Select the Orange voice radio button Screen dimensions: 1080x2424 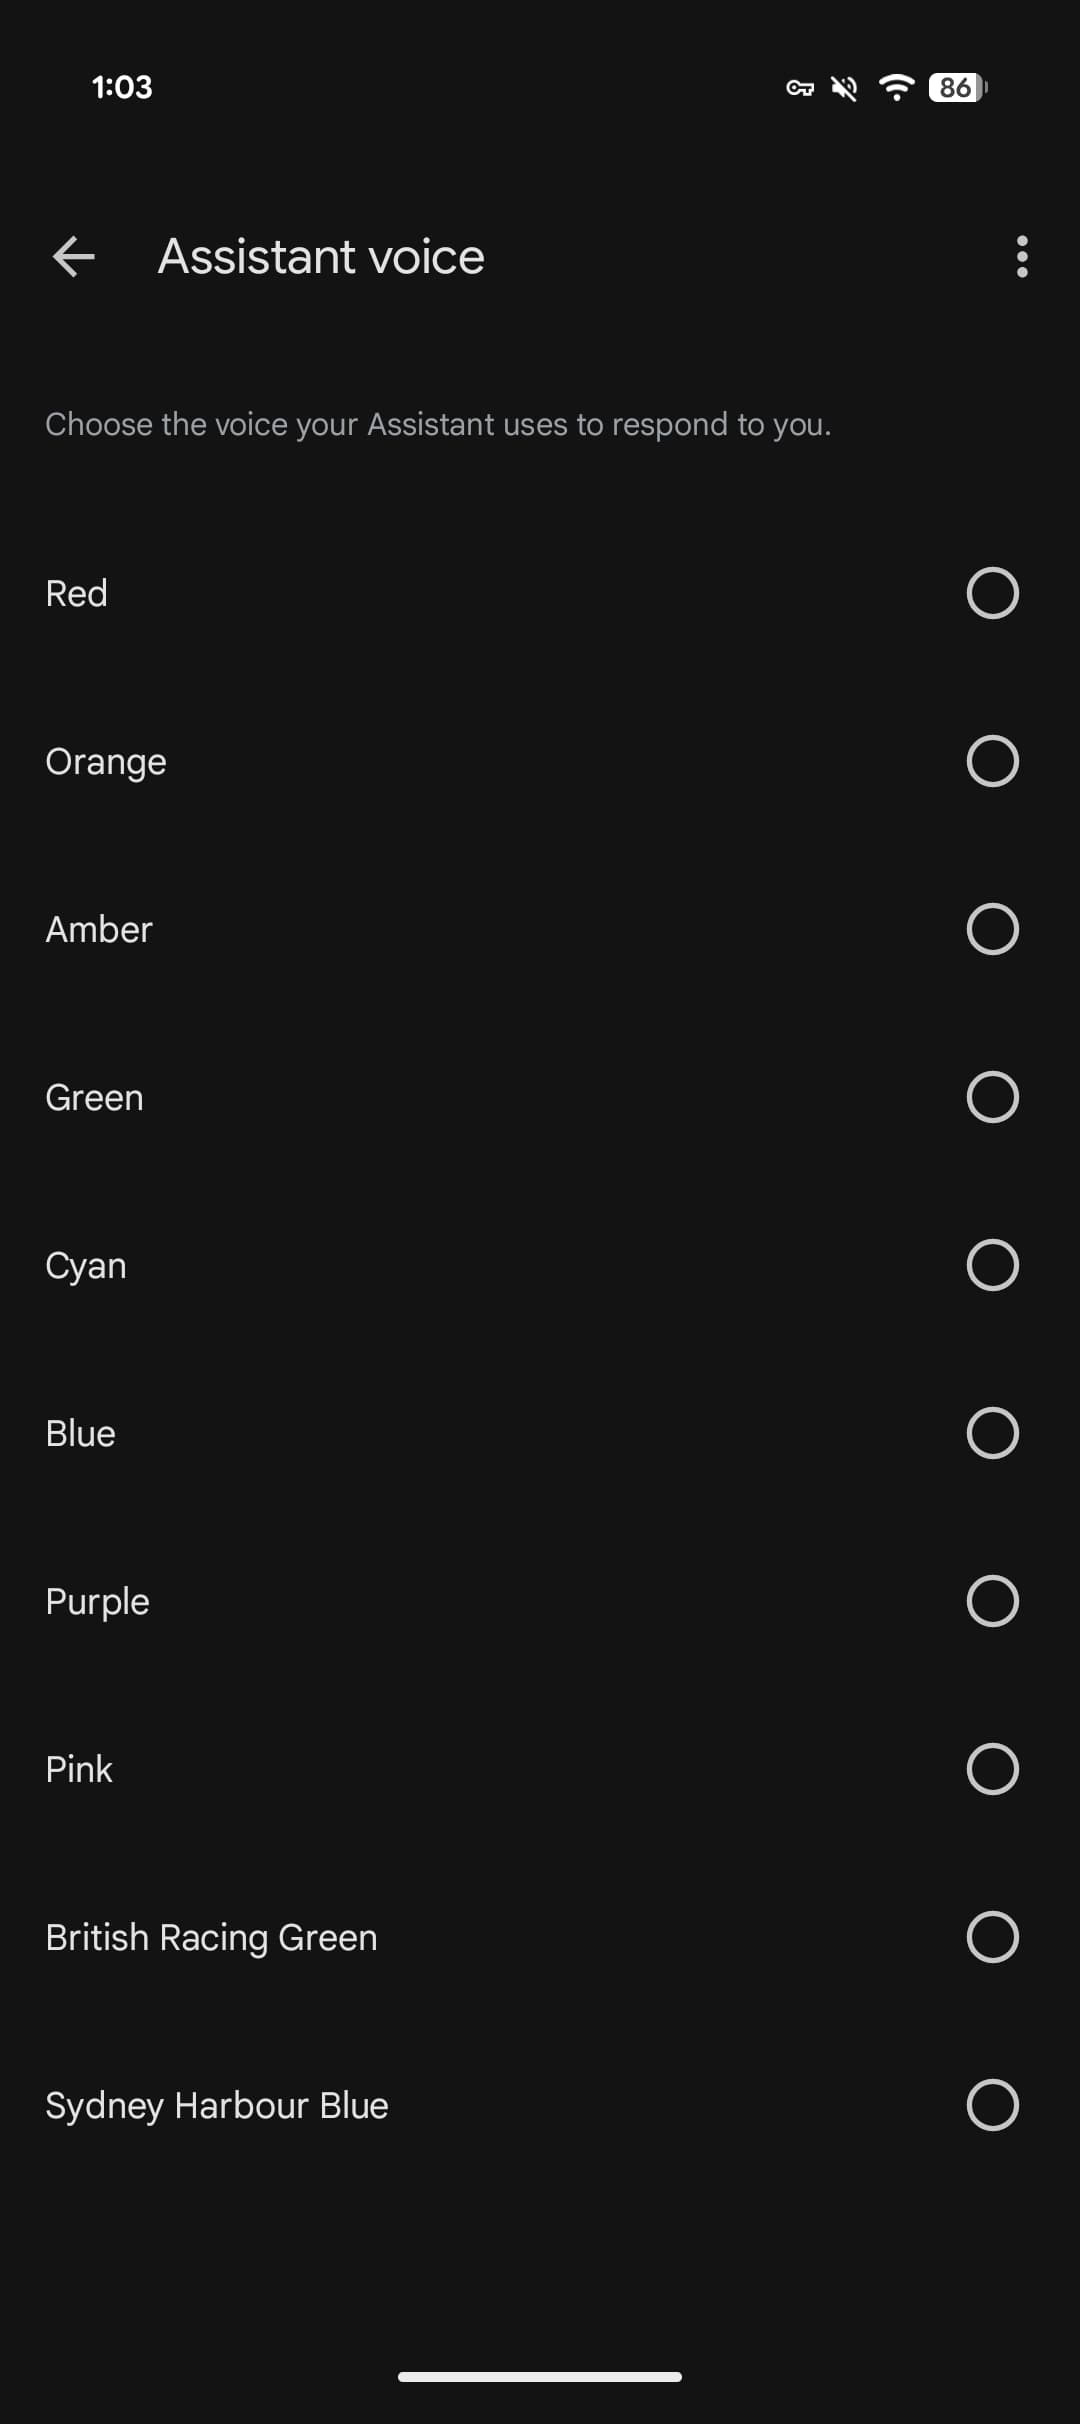coord(992,761)
